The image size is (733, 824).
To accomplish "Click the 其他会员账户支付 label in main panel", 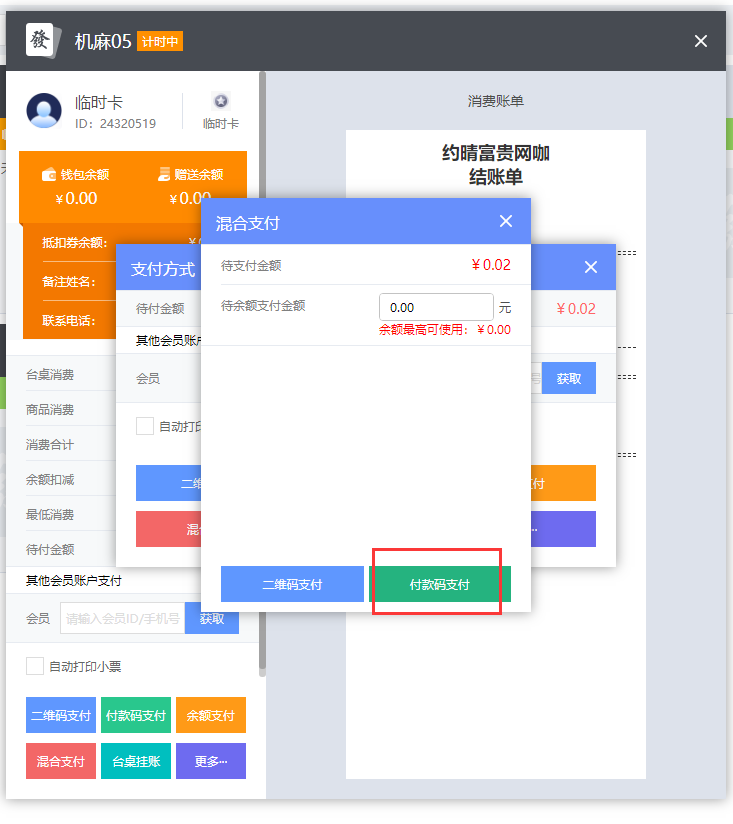I will (74, 580).
